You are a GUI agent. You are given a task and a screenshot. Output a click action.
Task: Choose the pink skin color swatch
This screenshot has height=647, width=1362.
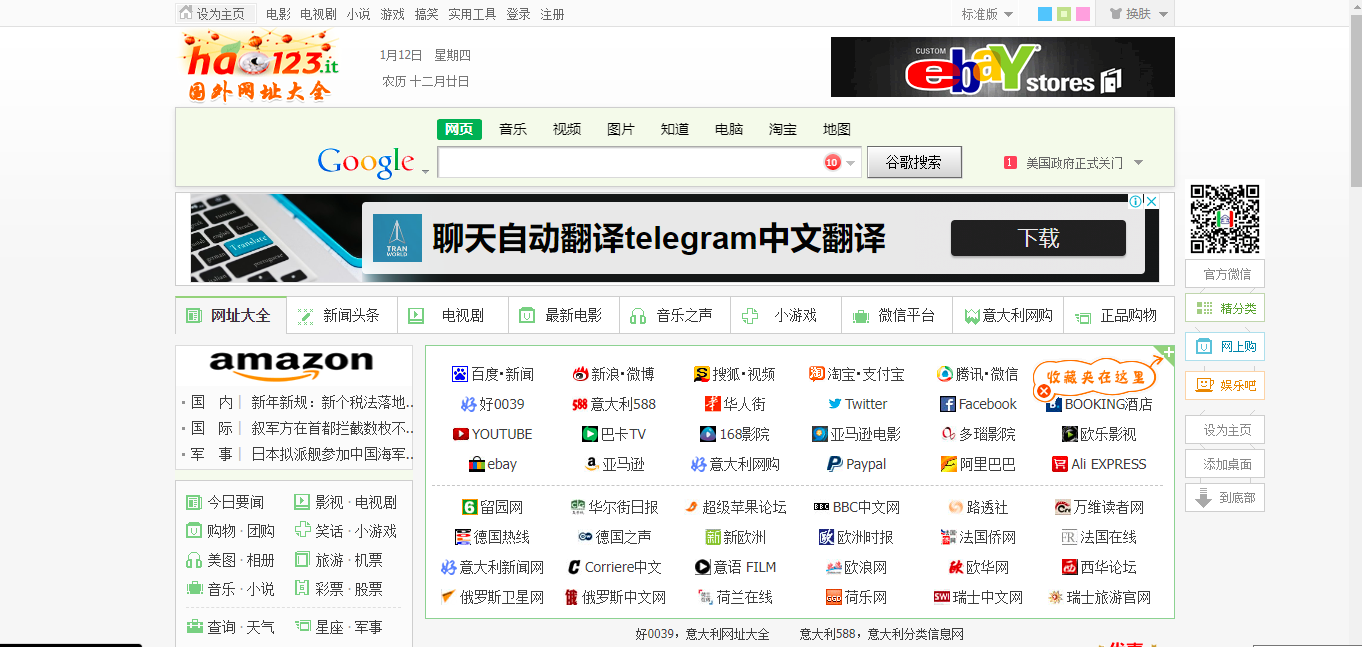[x=1083, y=14]
